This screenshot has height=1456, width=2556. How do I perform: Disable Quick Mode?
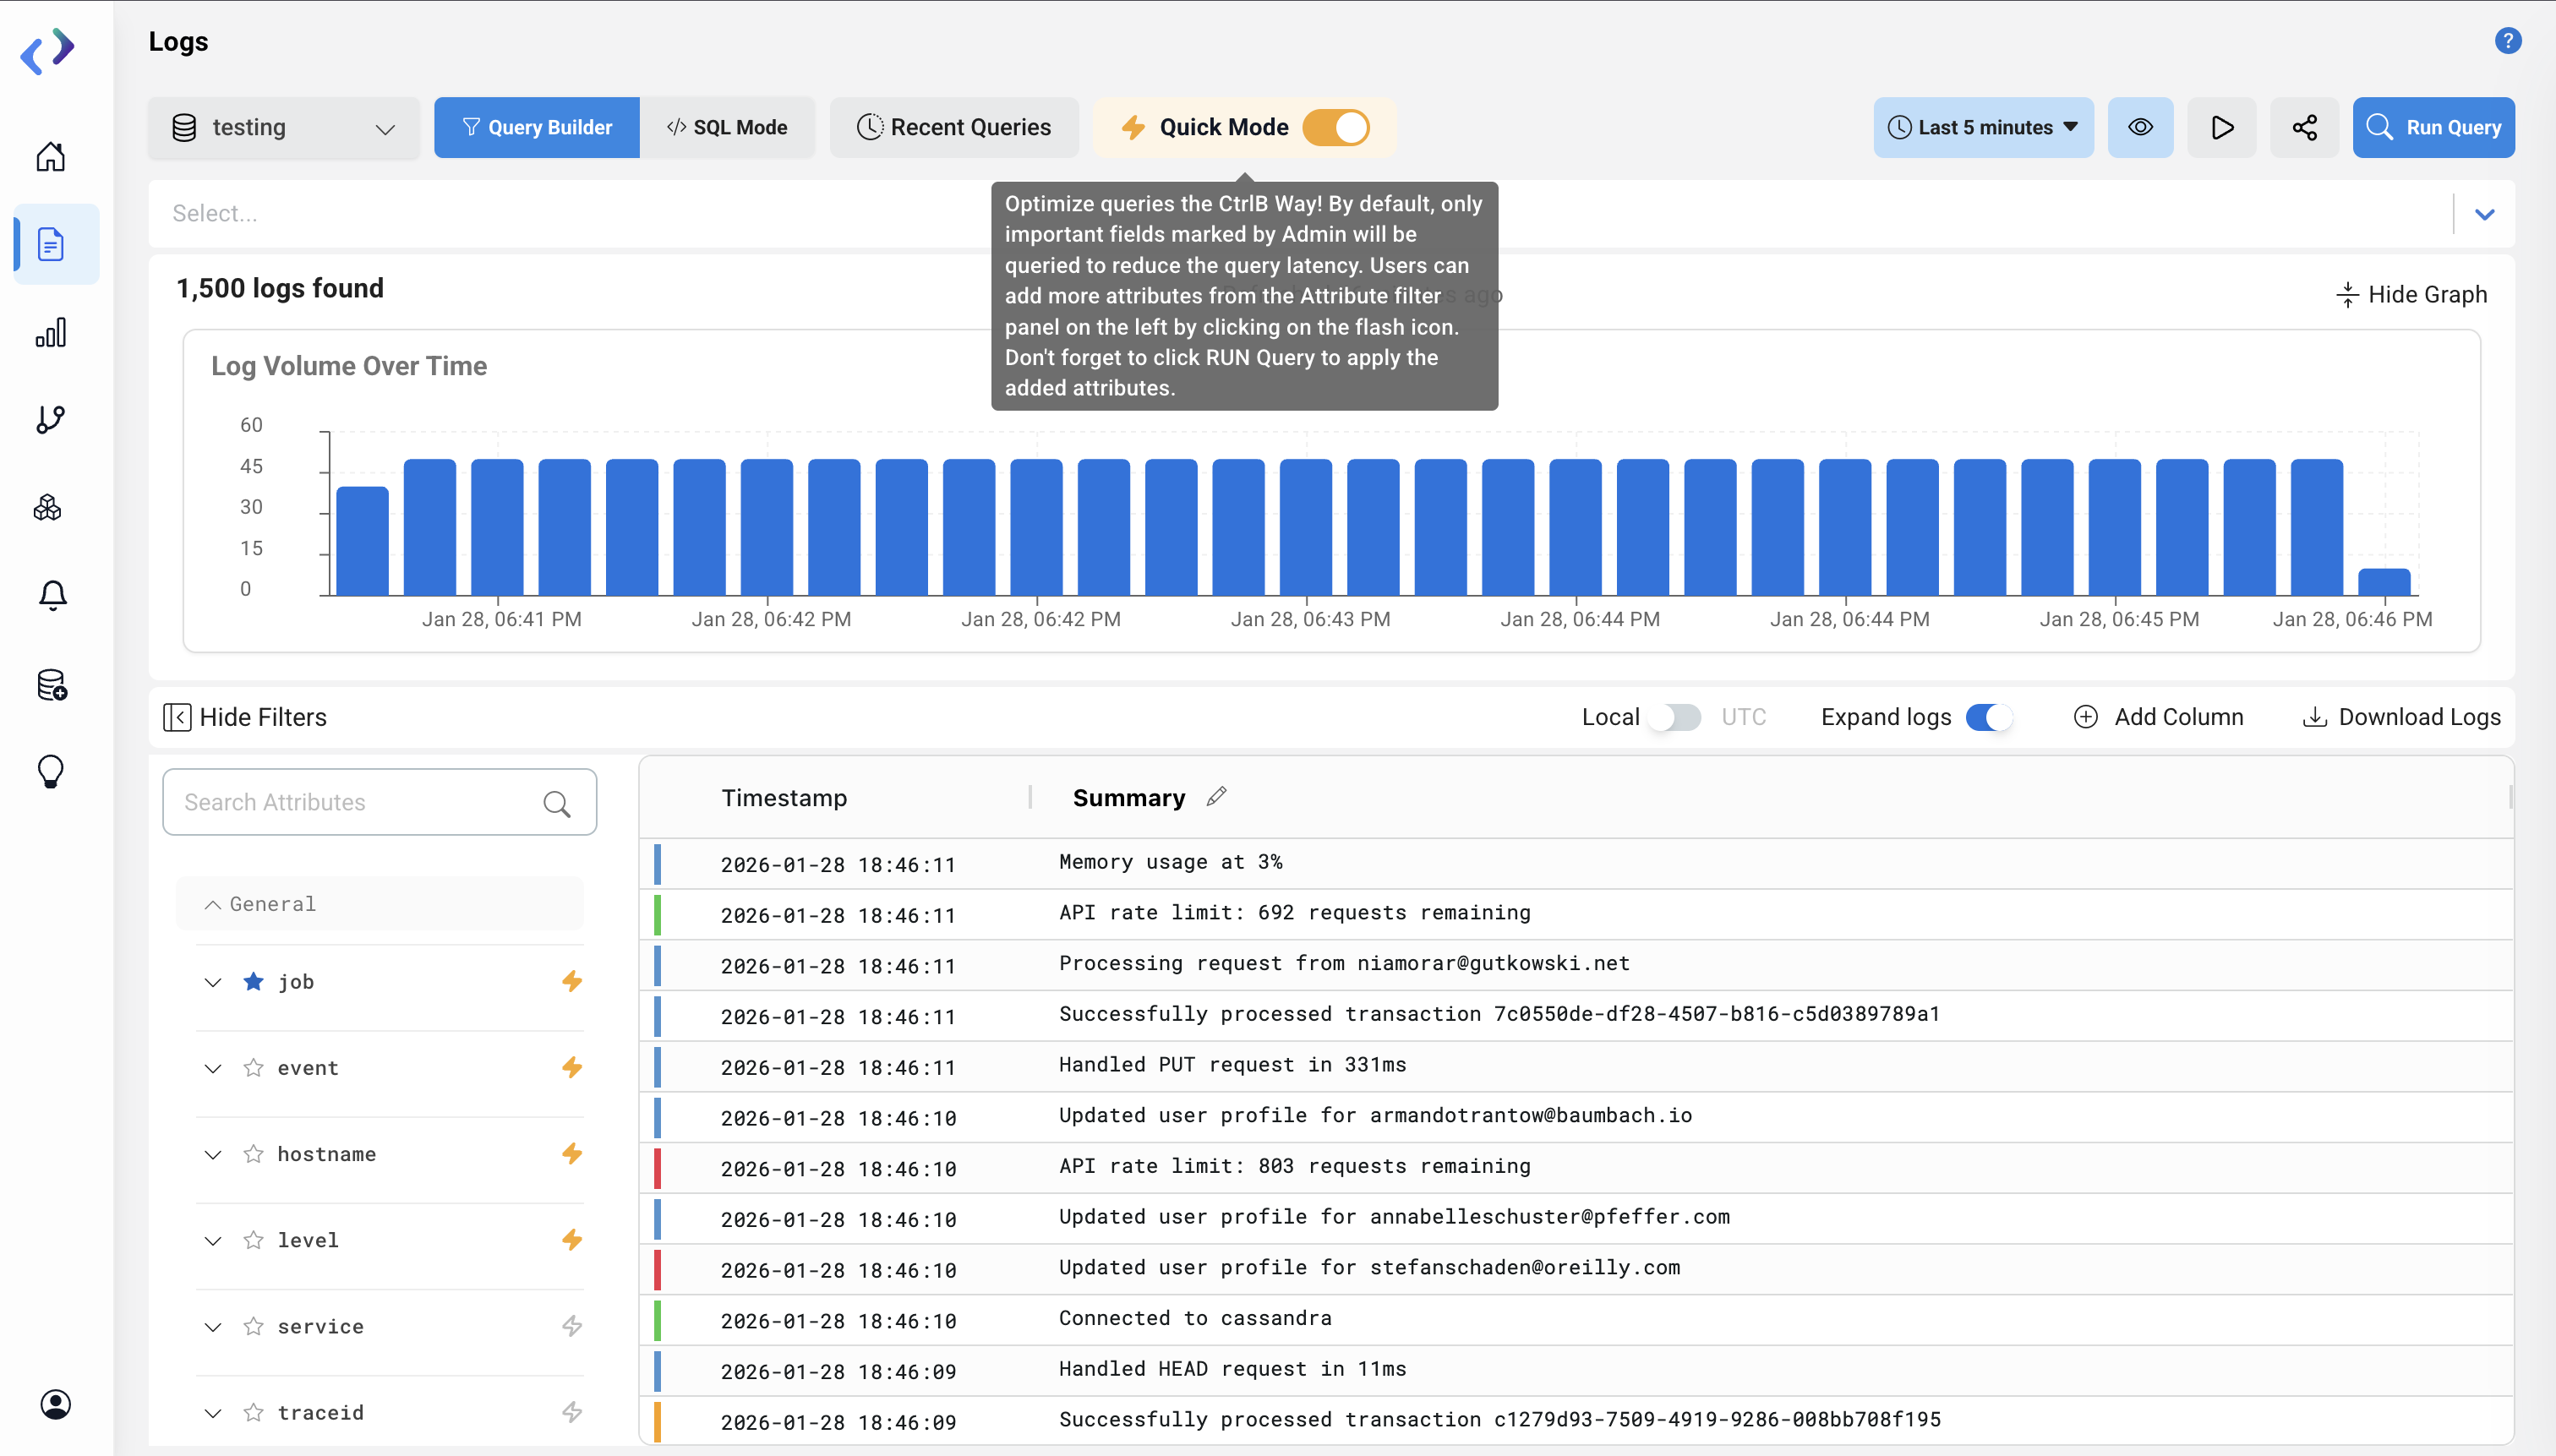pos(1337,127)
